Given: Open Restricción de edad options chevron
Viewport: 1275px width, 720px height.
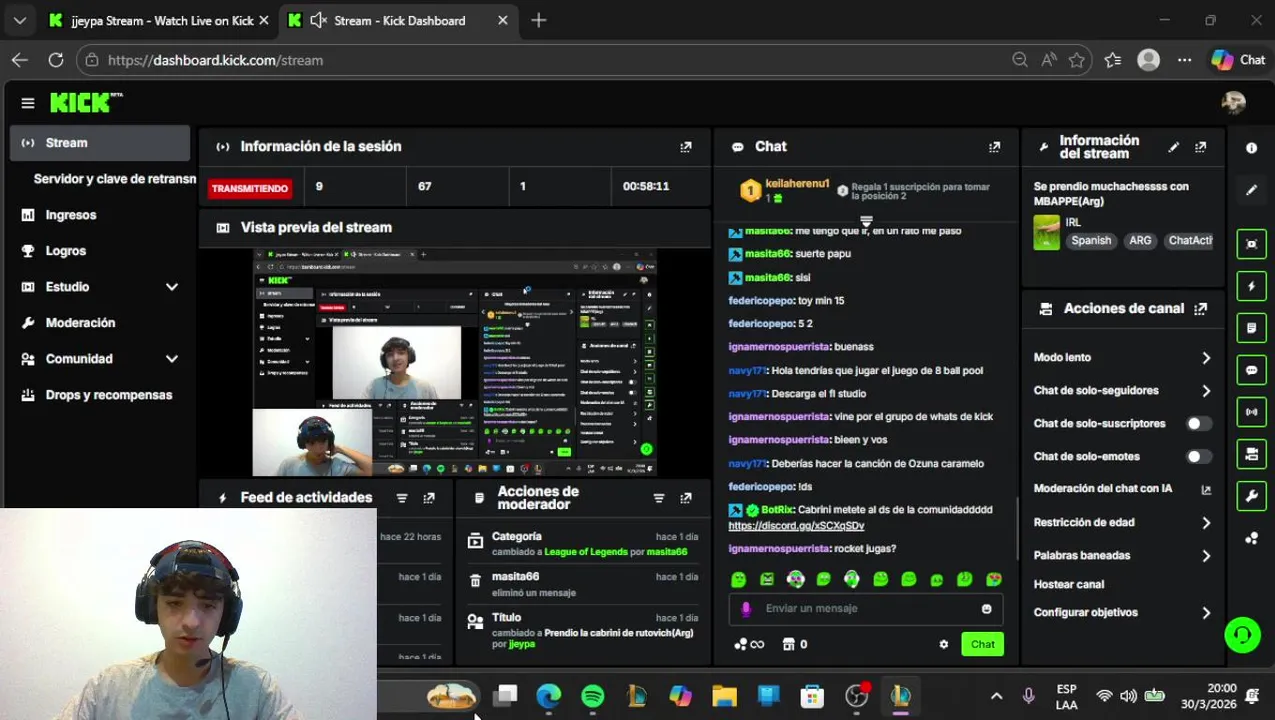Looking at the screenshot, I should tap(1206, 523).
